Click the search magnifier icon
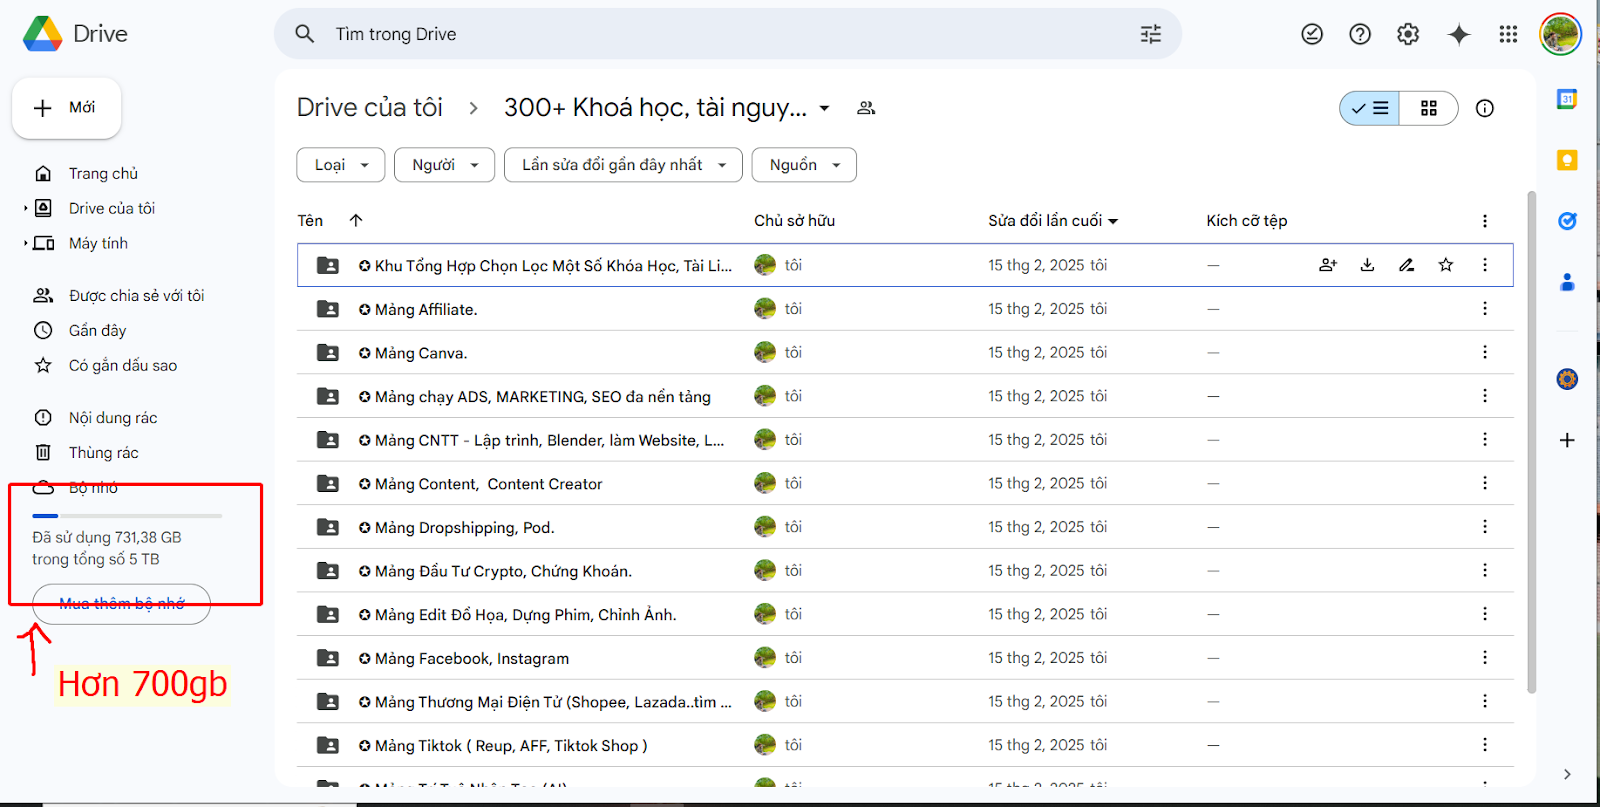 [x=305, y=34]
